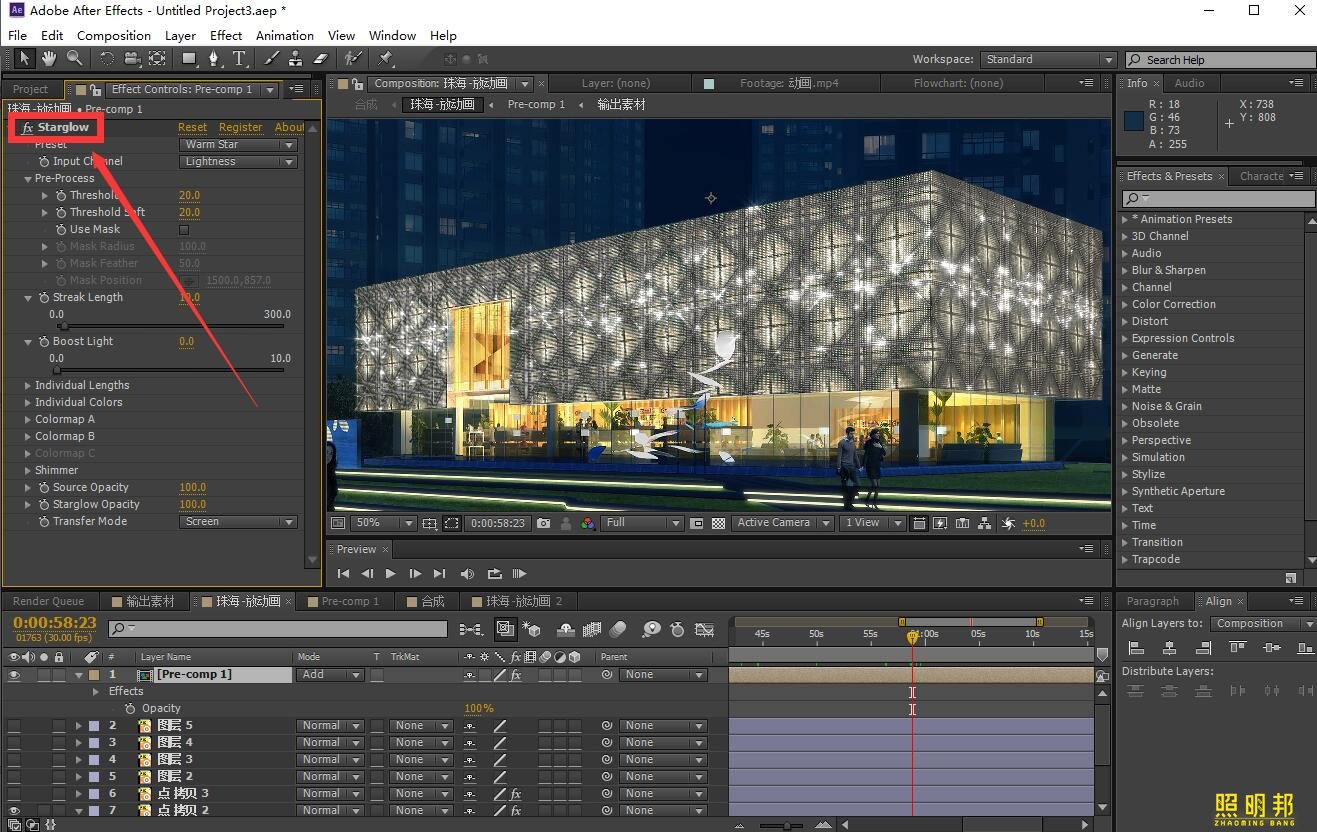The width and height of the screenshot is (1317, 832).
Task: Open the composition flowchart icon
Action: pos(985,523)
